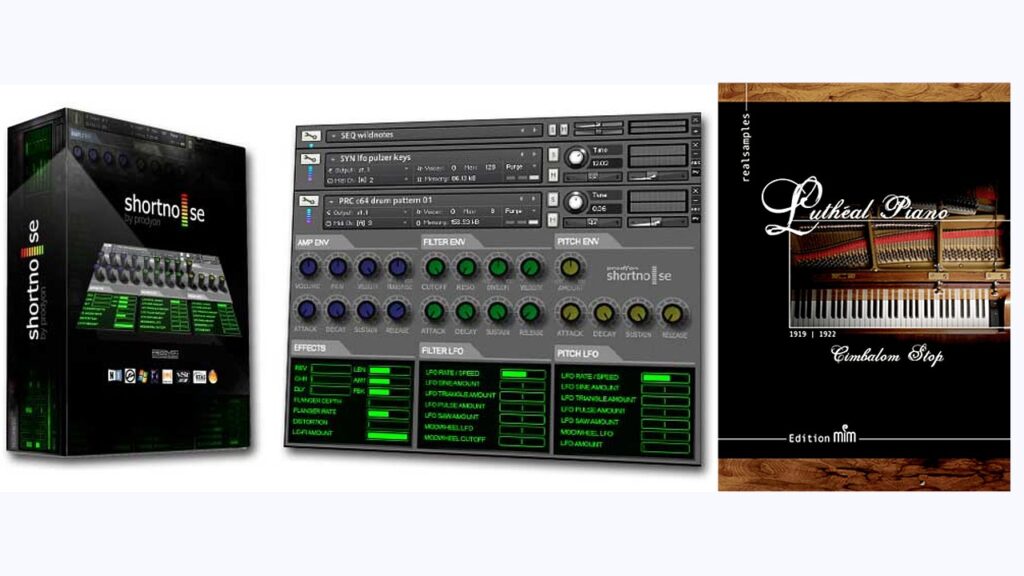This screenshot has height=576, width=1024.
Task: Go to previous preset on SEQ wildnotes
Action: pos(522,131)
